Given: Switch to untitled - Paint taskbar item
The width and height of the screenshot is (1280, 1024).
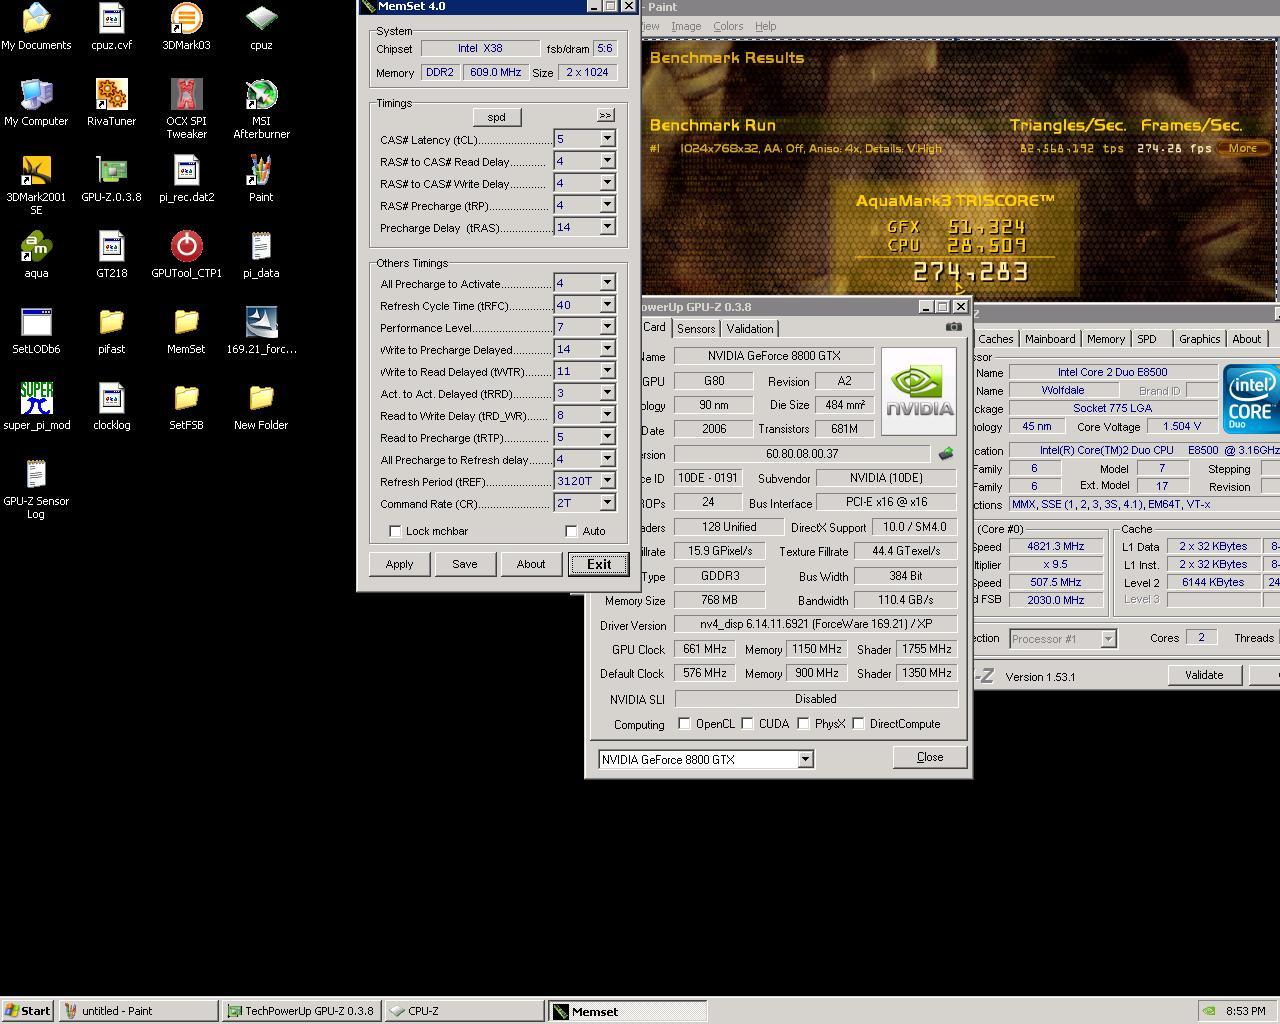Looking at the screenshot, I should (x=138, y=1011).
